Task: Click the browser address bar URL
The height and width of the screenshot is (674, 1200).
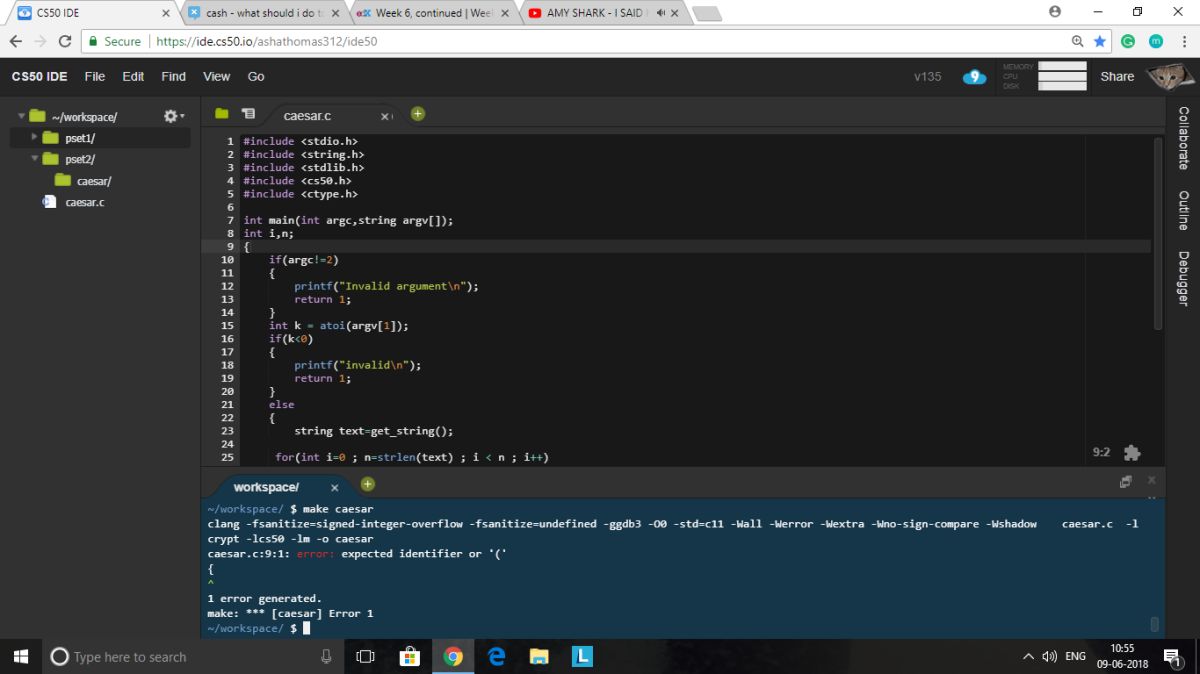Action: coord(267,42)
